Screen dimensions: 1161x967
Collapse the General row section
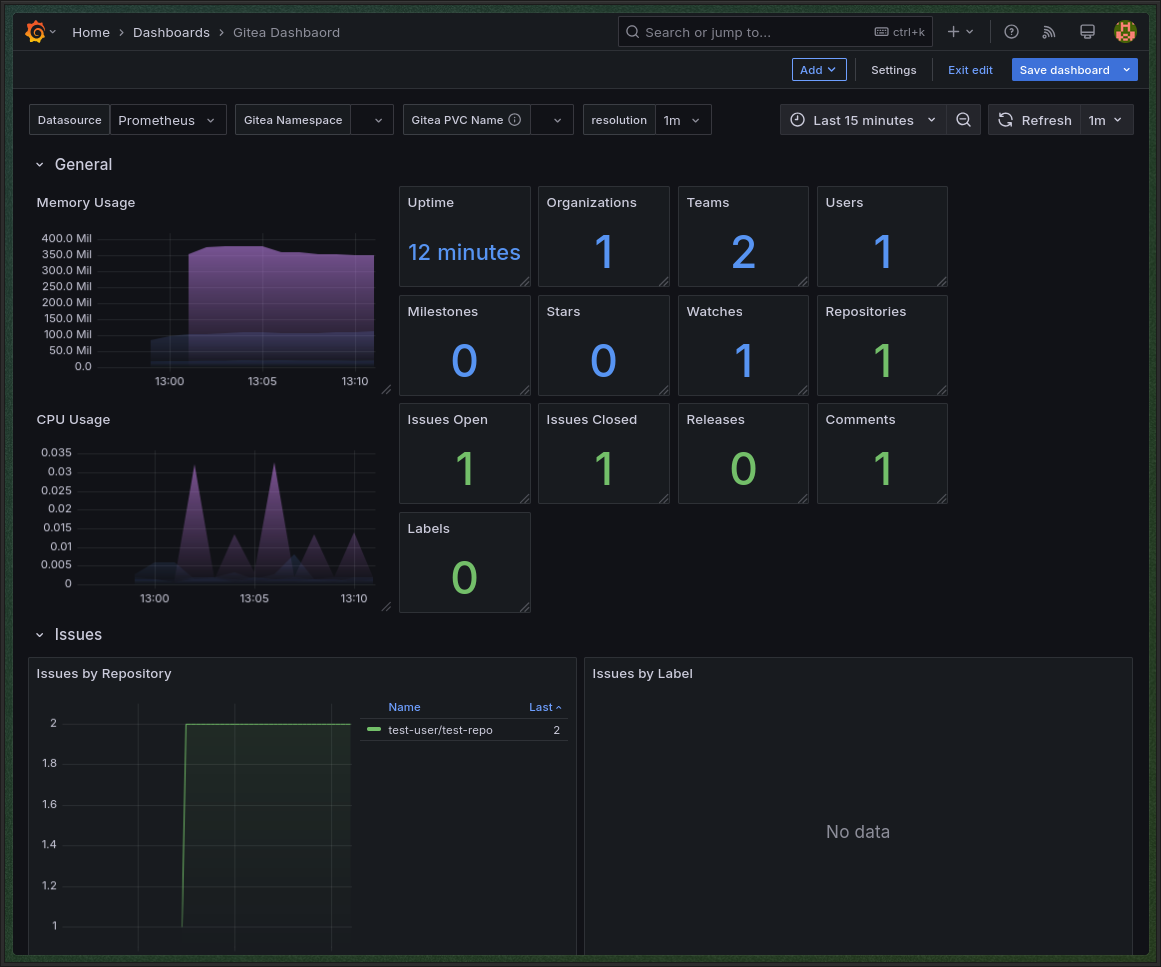tap(40, 165)
